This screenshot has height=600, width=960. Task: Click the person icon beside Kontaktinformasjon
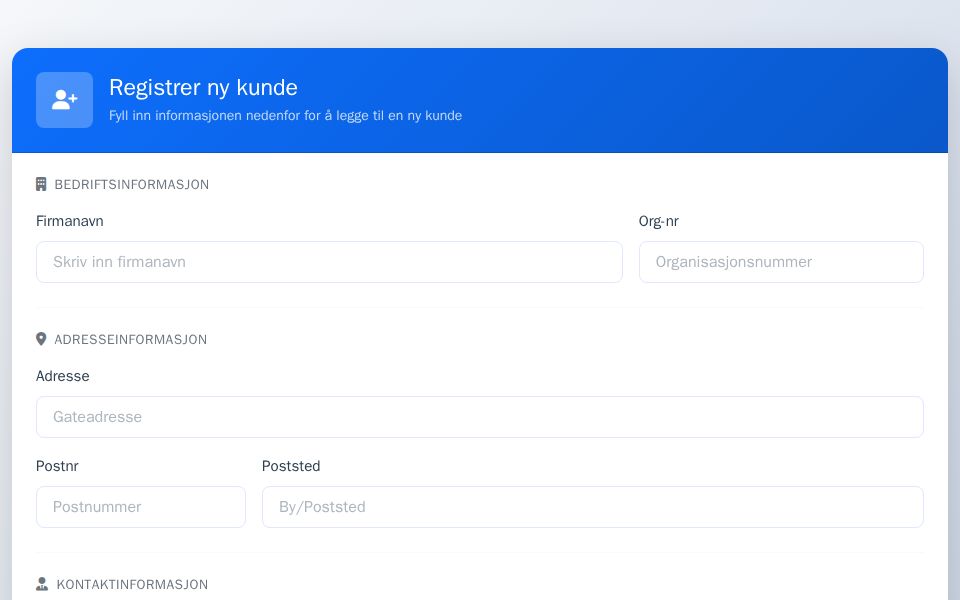tap(41, 584)
